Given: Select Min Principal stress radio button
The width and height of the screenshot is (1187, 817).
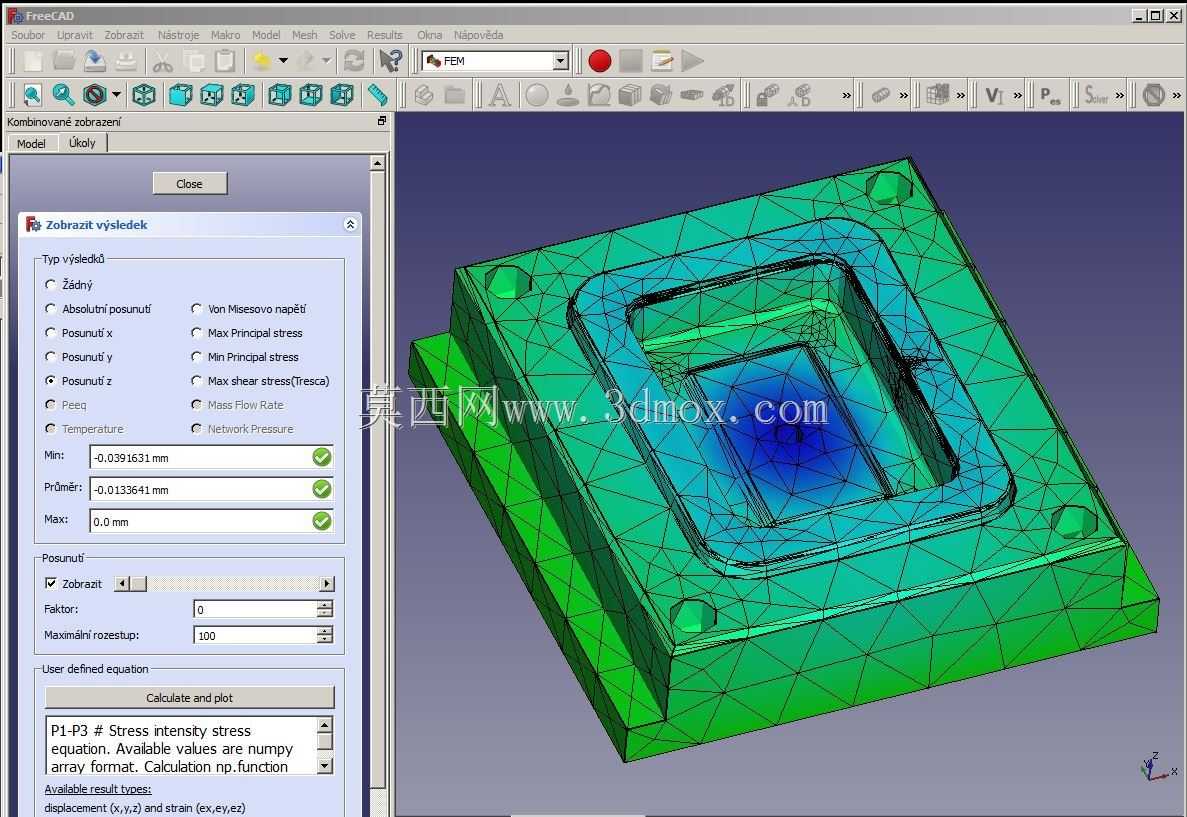Looking at the screenshot, I should 245,357.
